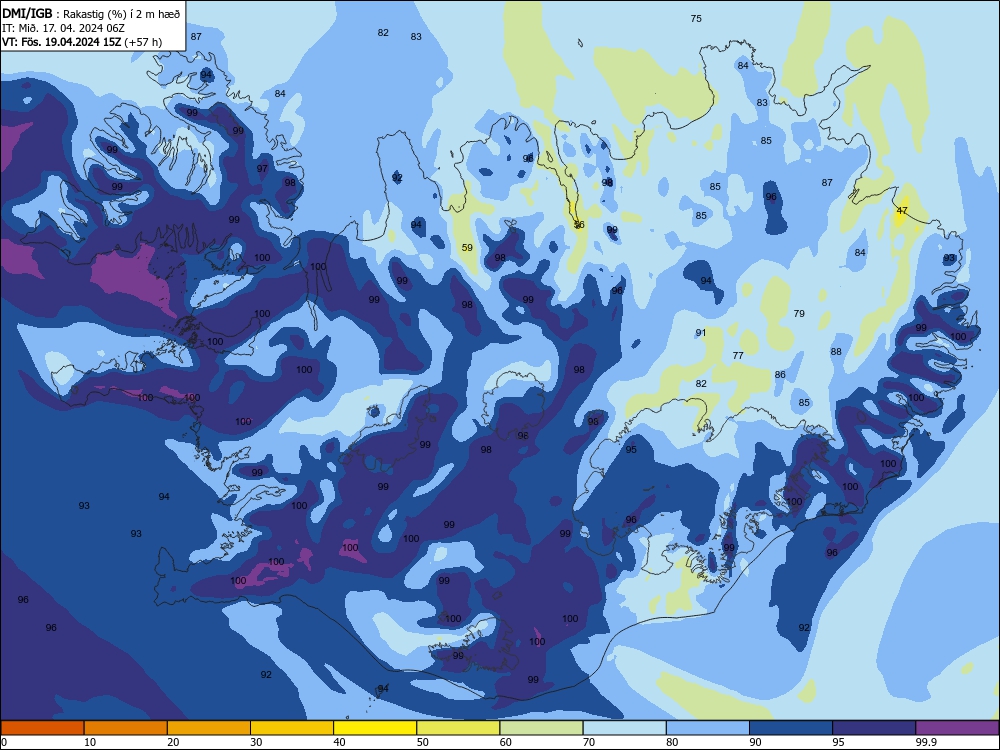Select the medium blue 90–95 legend swatch
This screenshot has width=1000, height=750.
[x=791, y=728]
